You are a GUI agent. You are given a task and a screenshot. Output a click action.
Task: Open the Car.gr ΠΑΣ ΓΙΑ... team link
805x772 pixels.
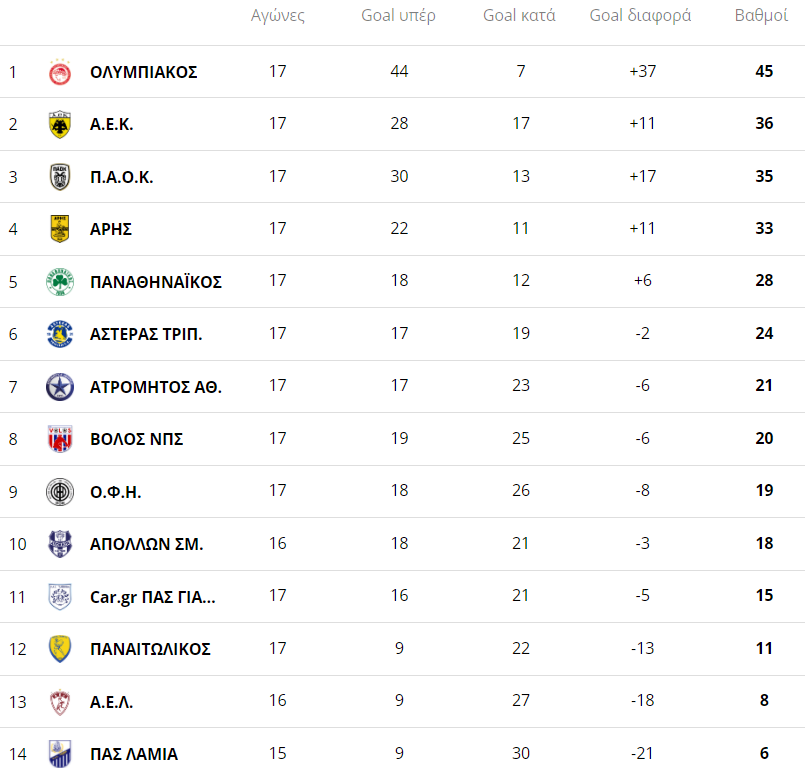pyautogui.click(x=152, y=597)
